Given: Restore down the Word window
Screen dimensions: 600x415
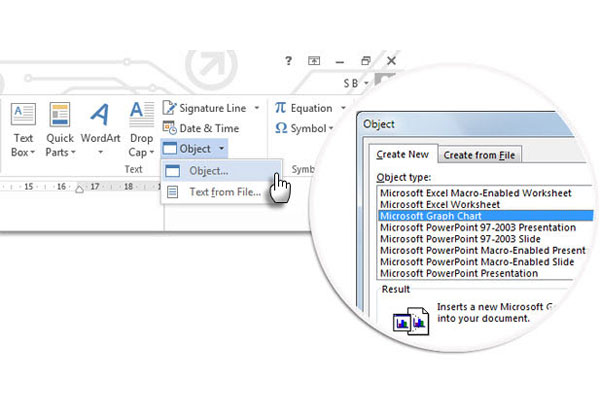Looking at the screenshot, I should (x=366, y=60).
